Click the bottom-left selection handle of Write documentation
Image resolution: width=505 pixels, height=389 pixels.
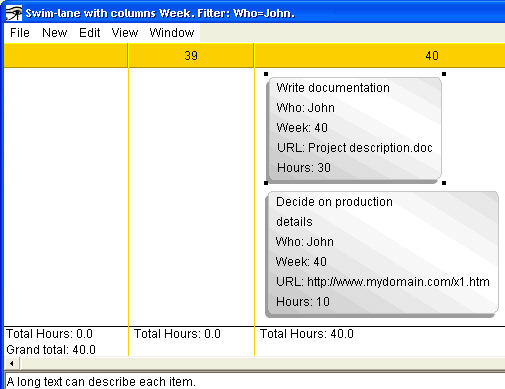tap(266, 183)
